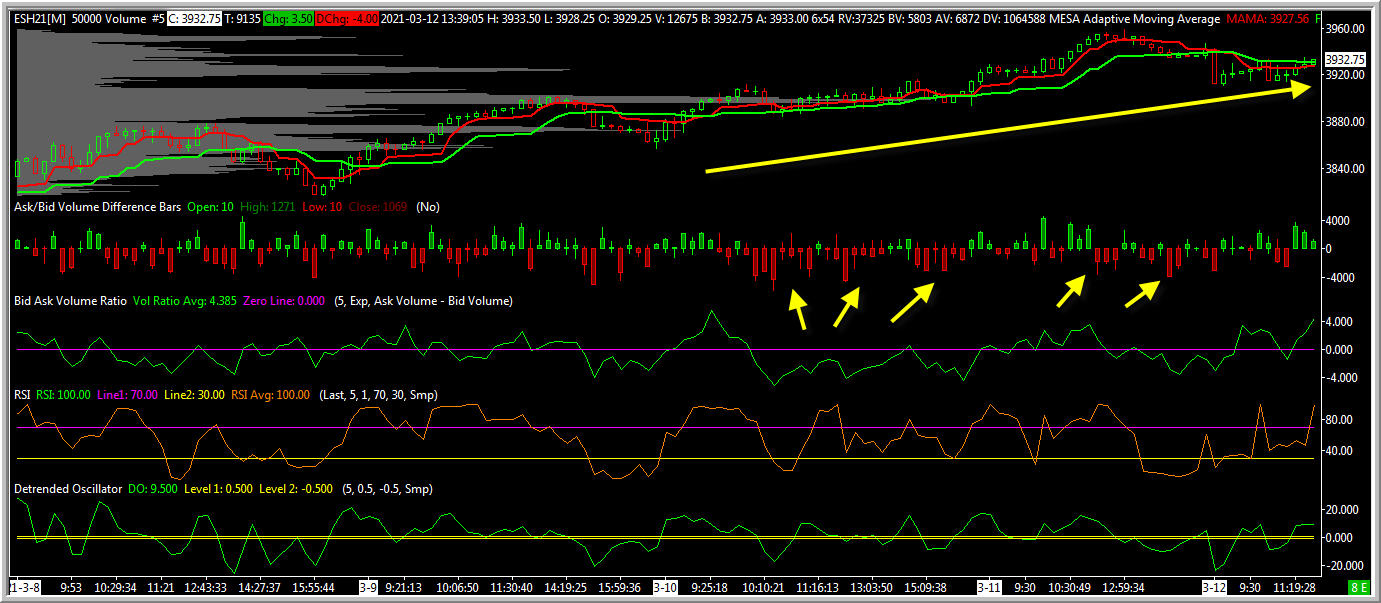This screenshot has height=603, width=1381.
Task: Click the 3-10 date marker on time axis
Action: pyautogui.click(x=666, y=587)
